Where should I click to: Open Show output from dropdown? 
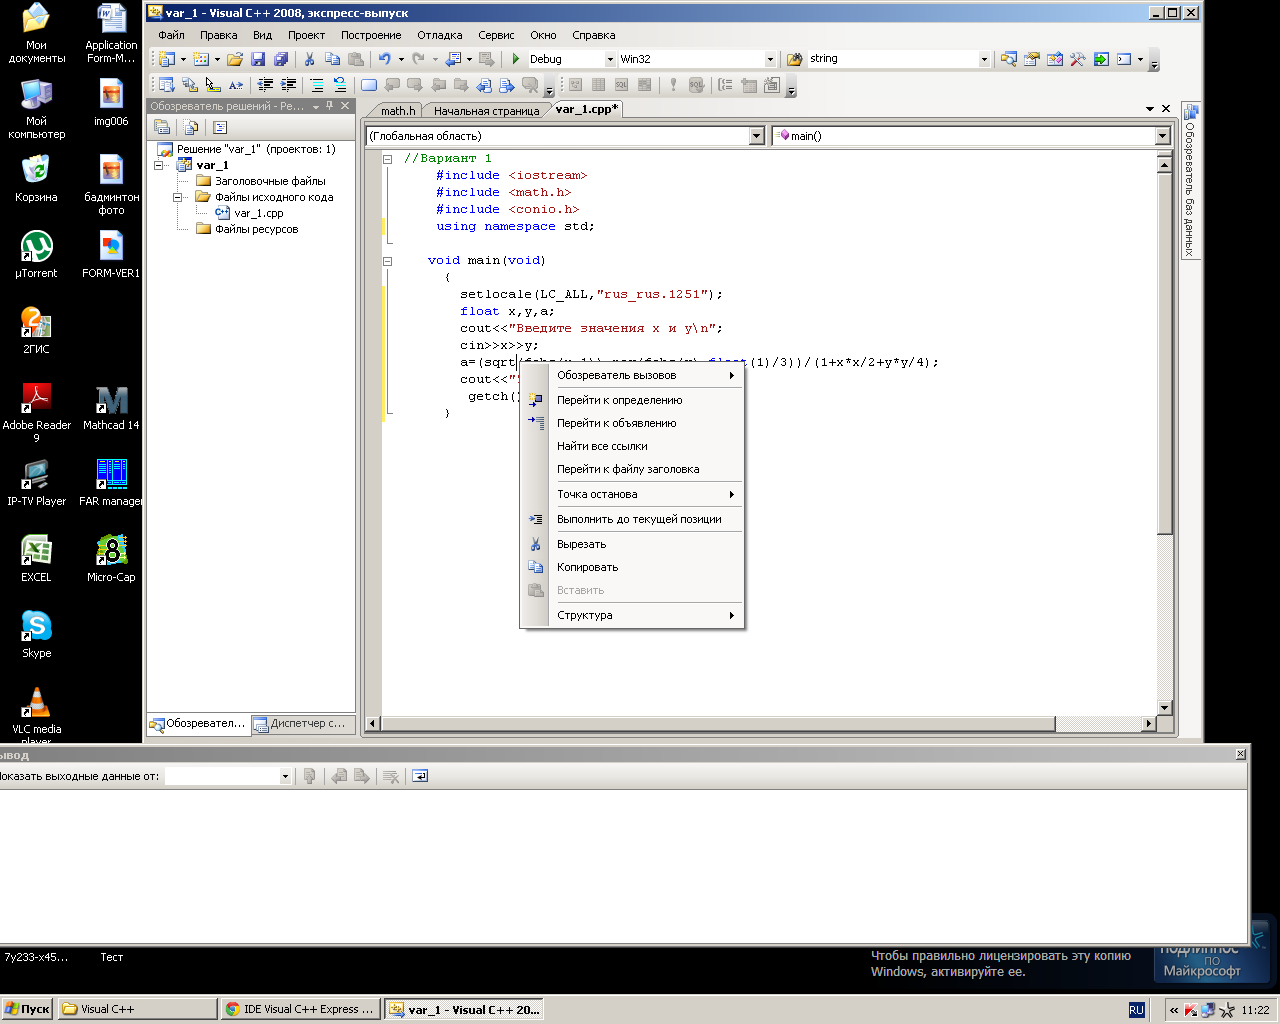(285, 776)
